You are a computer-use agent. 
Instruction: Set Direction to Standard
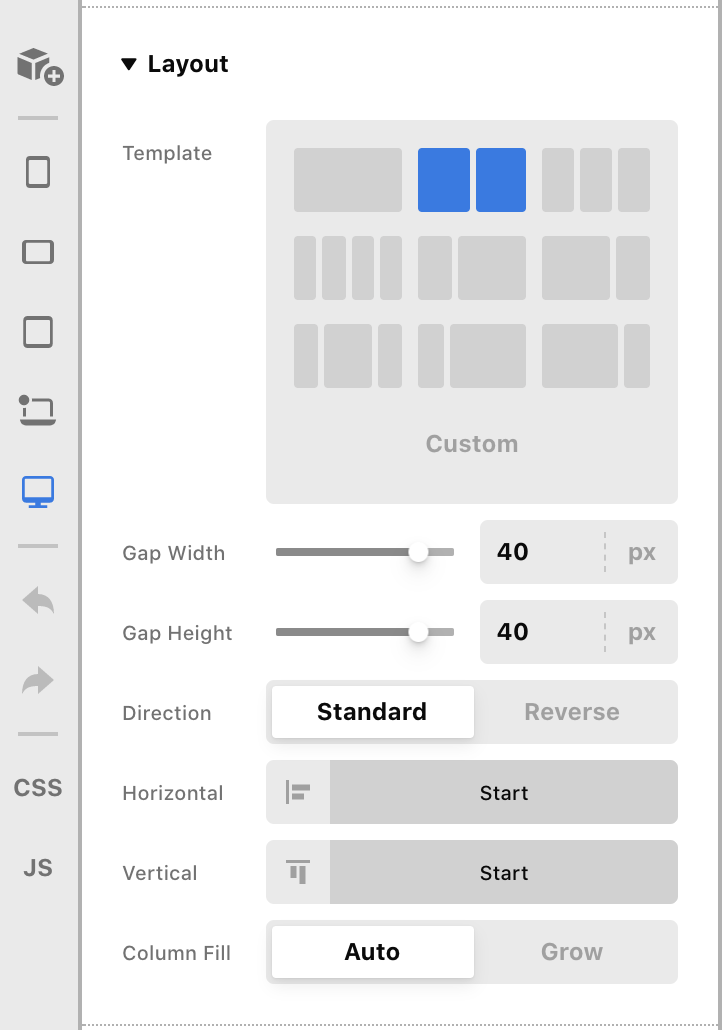(x=372, y=712)
